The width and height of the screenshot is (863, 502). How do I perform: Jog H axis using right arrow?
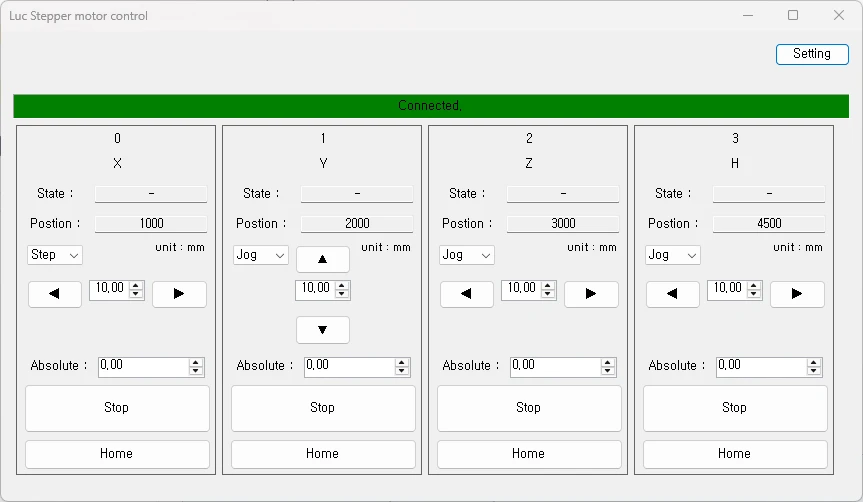coord(797,294)
